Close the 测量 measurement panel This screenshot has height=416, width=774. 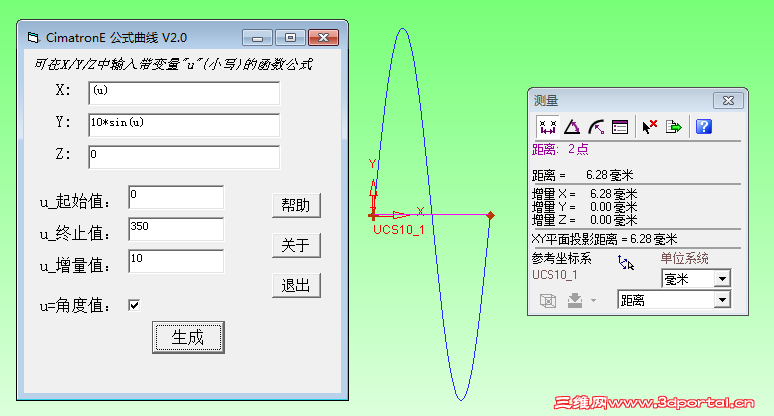pos(728,101)
